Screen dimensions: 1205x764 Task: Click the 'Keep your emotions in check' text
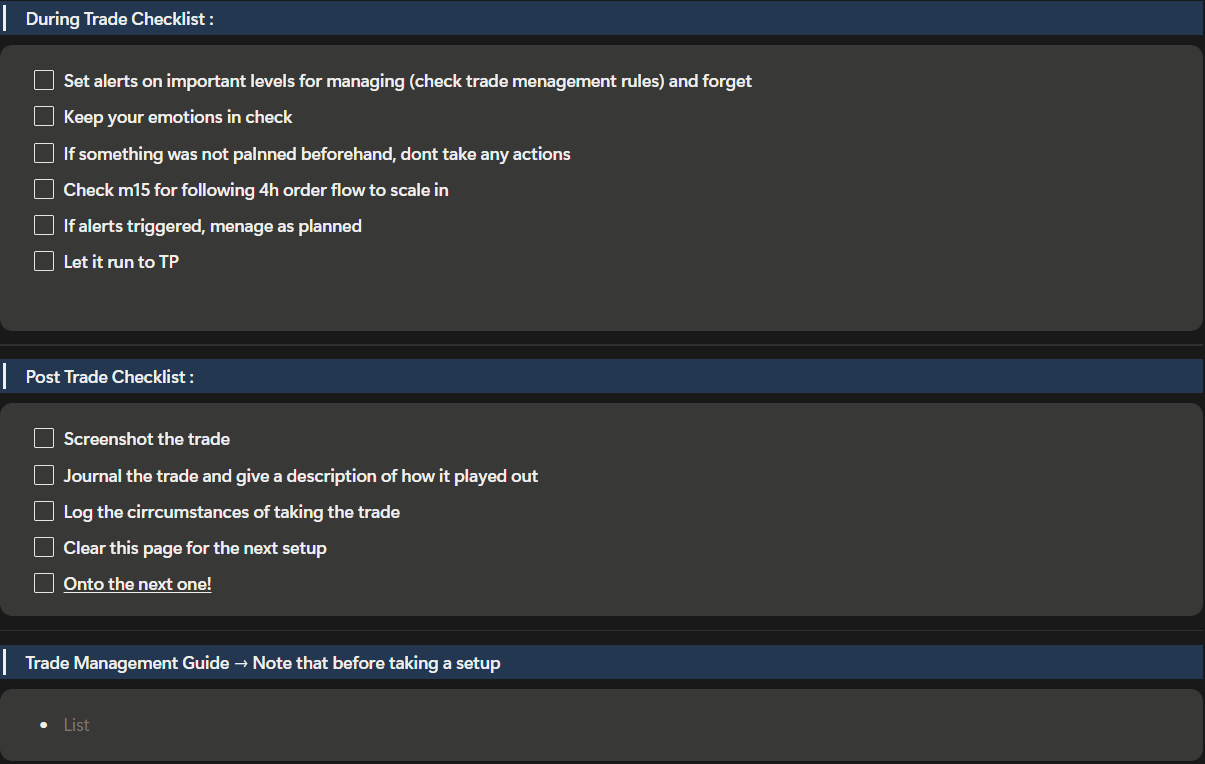(x=178, y=117)
